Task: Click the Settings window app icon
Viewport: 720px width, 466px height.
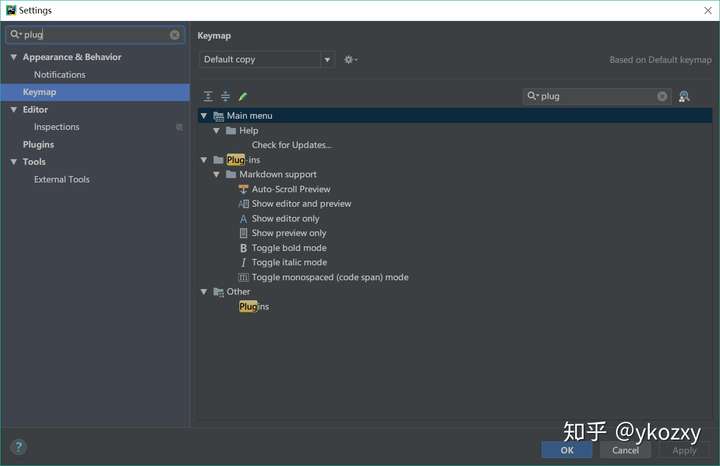Action: pyautogui.click(x=11, y=10)
